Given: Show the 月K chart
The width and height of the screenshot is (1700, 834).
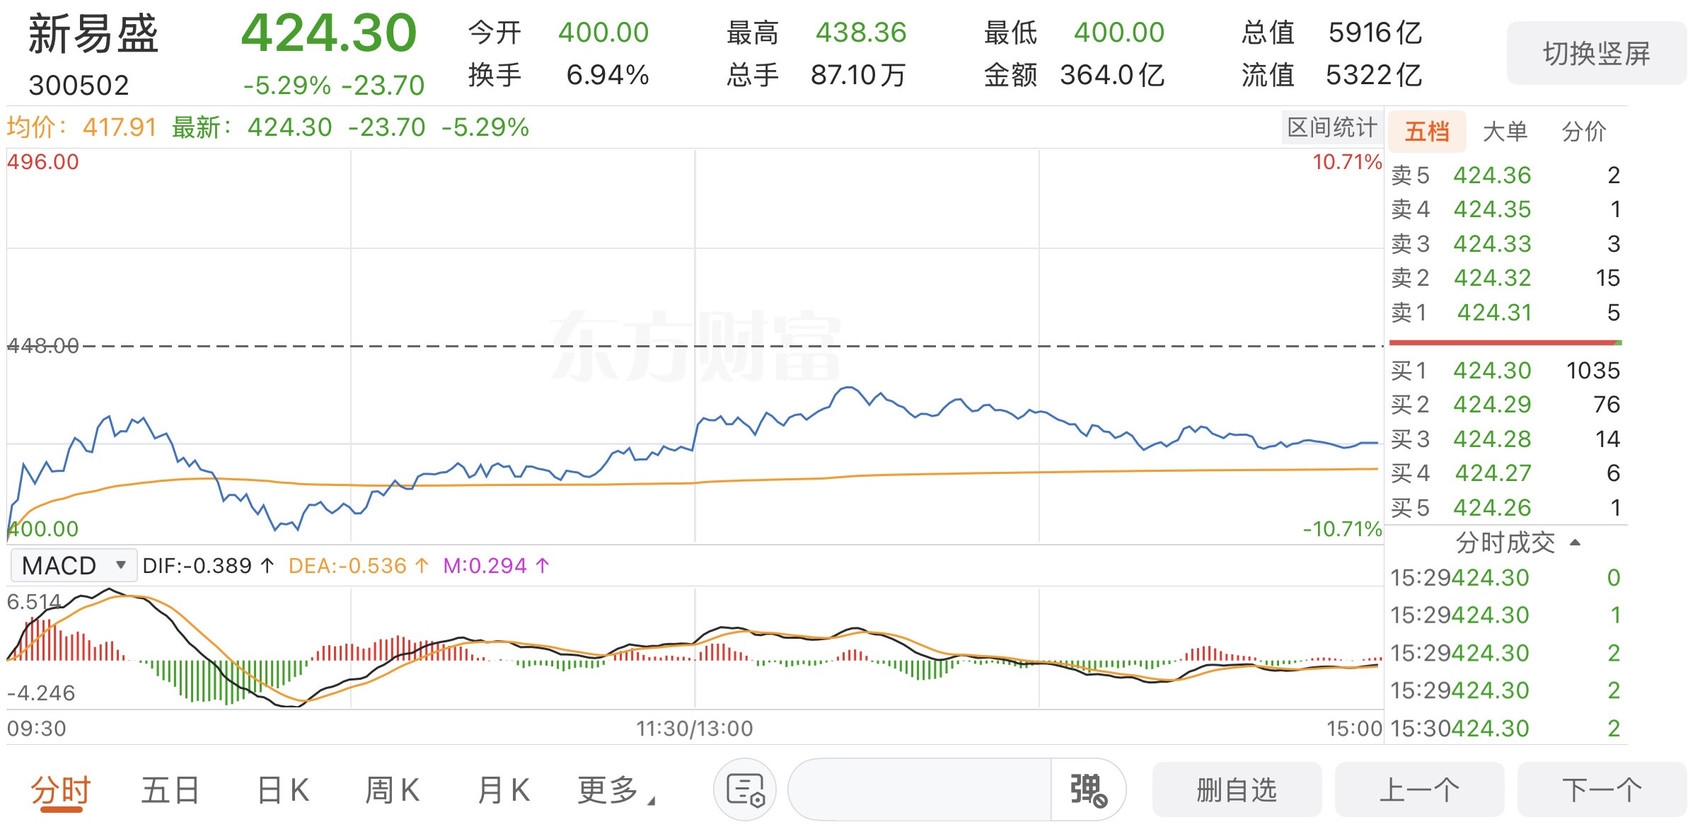Looking at the screenshot, I should click(x=503, y=790).
